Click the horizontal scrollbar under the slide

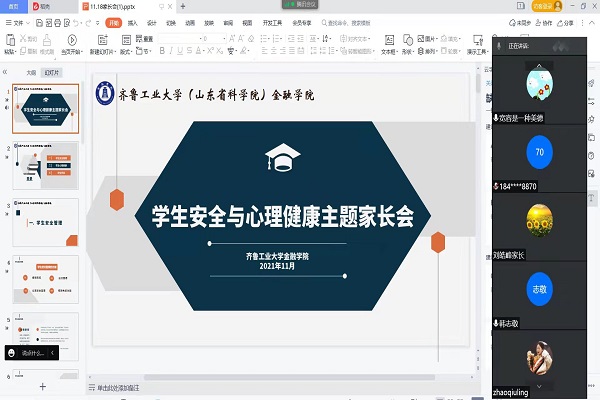coord(289,377)
